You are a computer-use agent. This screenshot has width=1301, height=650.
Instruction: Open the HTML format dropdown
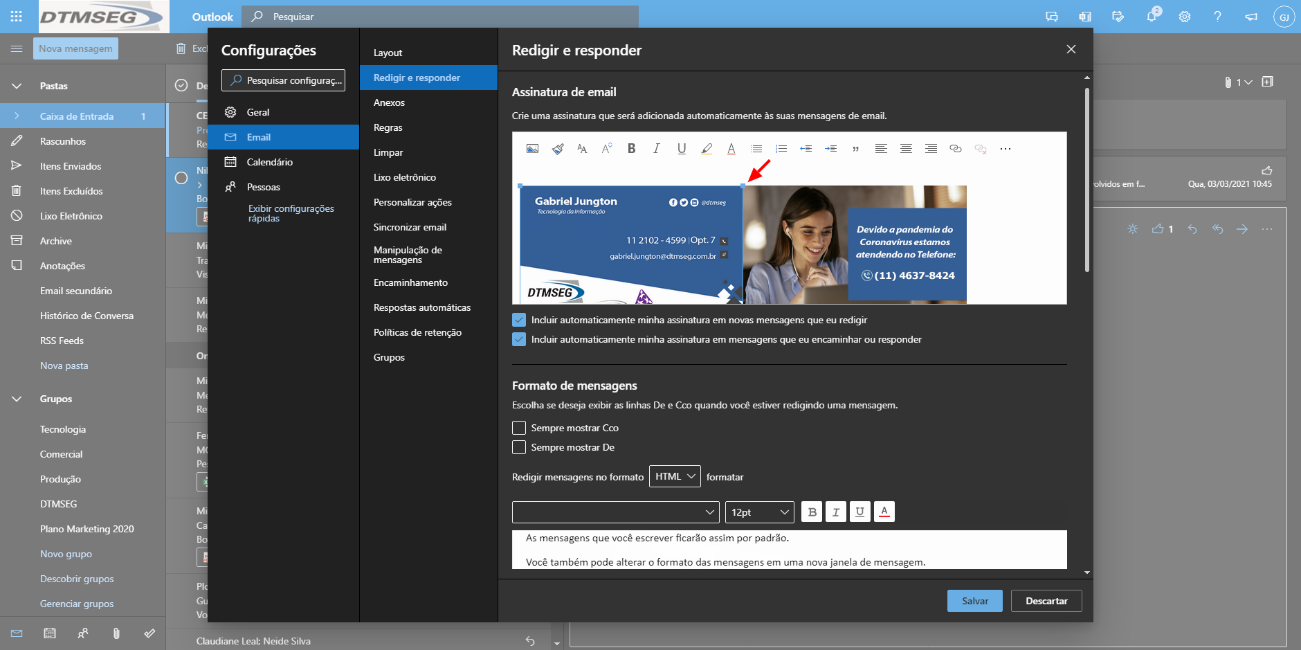(675, 477)
